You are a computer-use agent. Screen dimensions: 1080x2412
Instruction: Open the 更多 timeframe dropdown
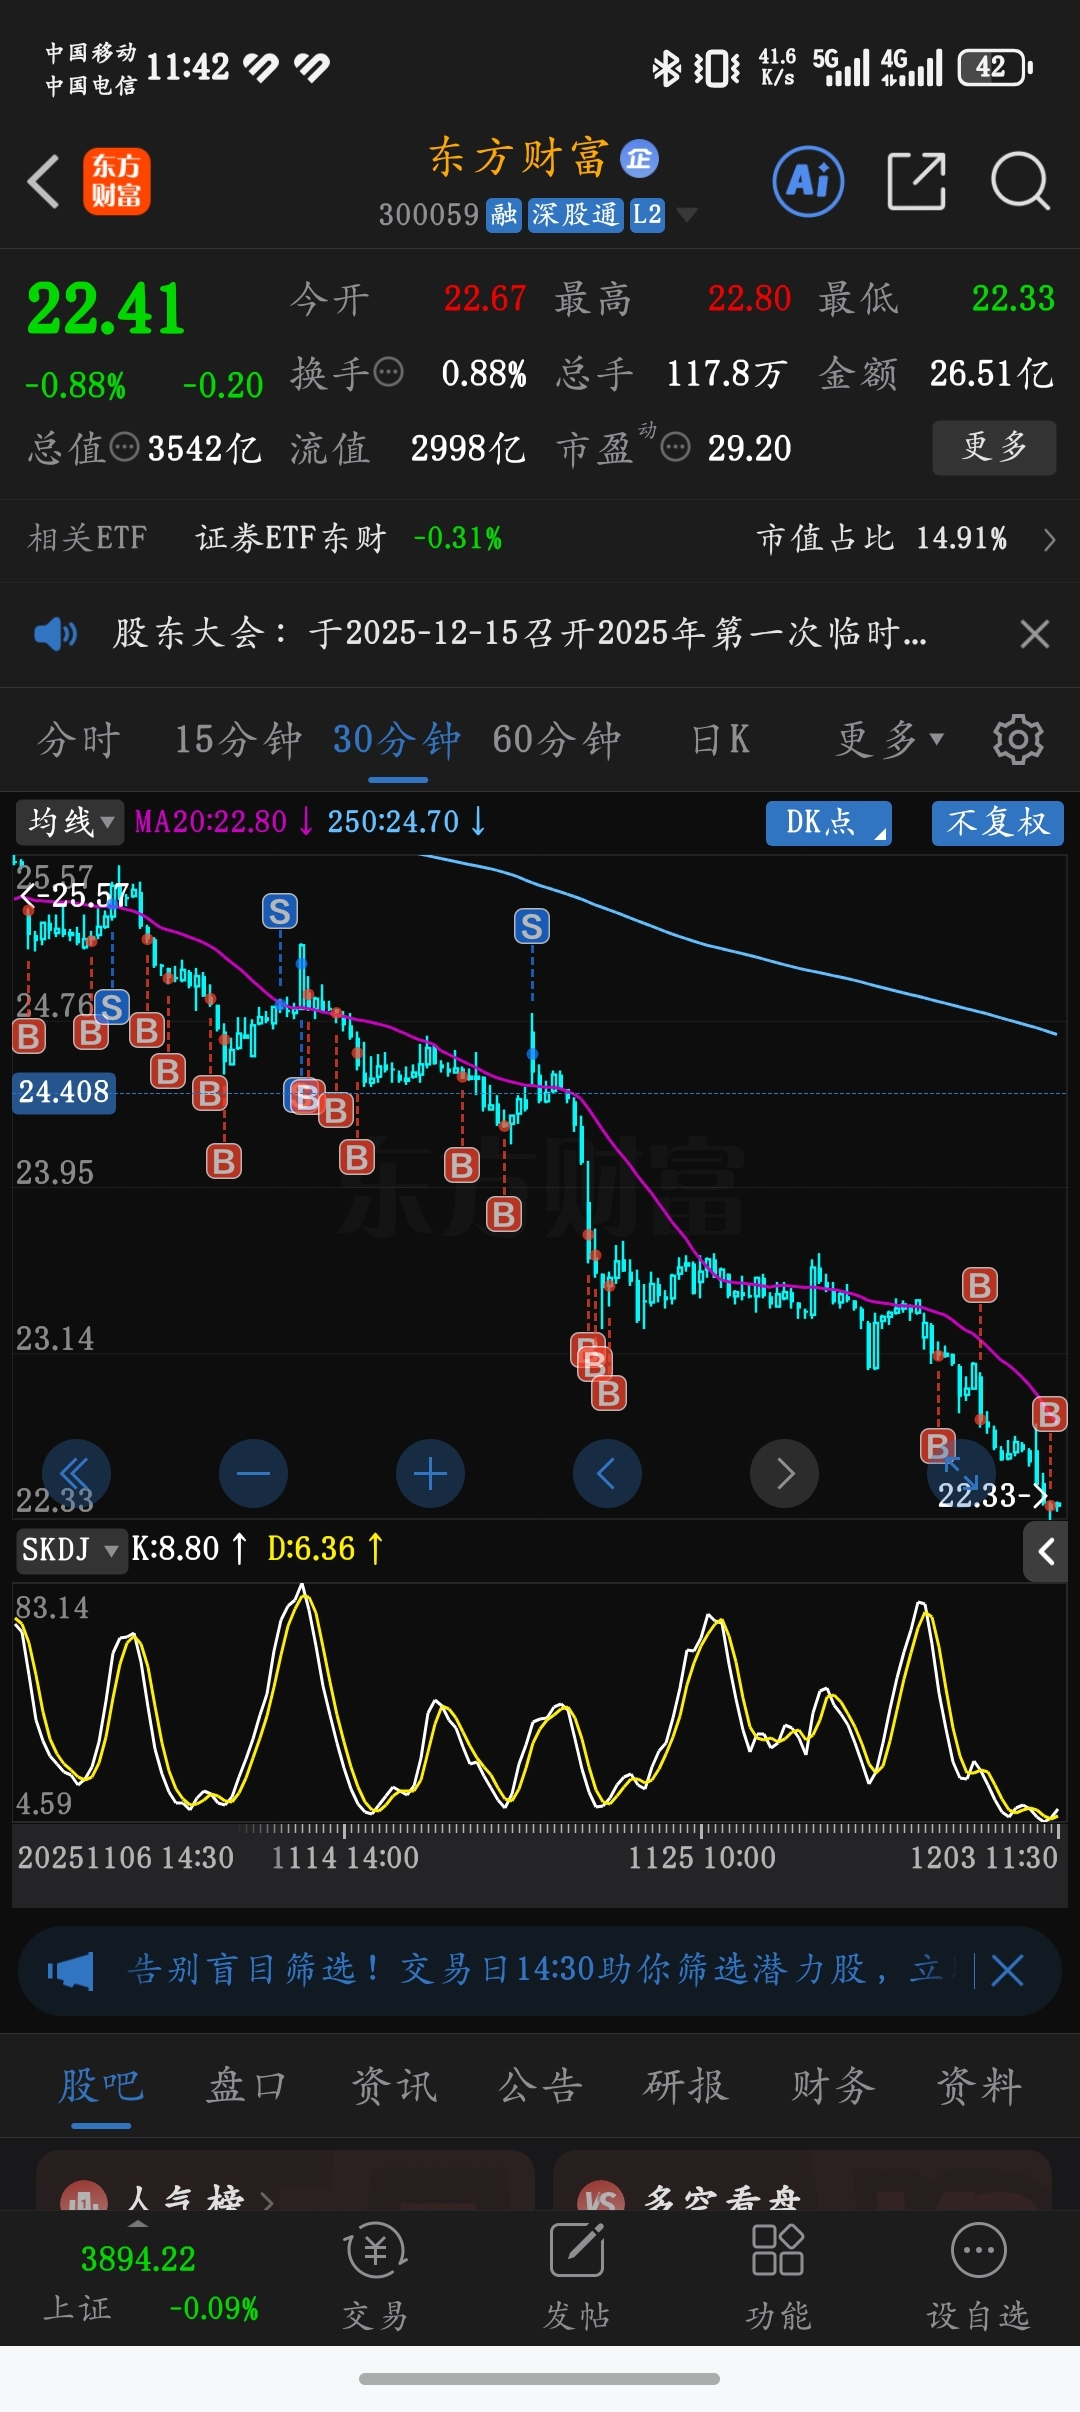coord(890,740)
